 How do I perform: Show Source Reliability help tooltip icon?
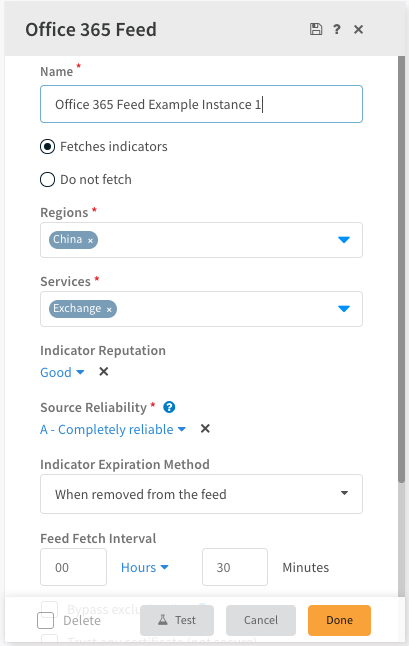point(169,407)
